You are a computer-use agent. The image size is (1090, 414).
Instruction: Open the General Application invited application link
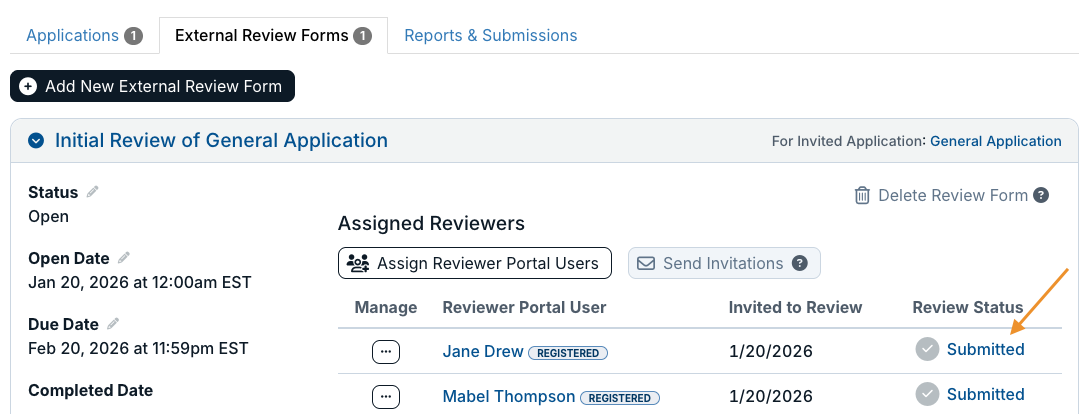(x=995, y=141)
